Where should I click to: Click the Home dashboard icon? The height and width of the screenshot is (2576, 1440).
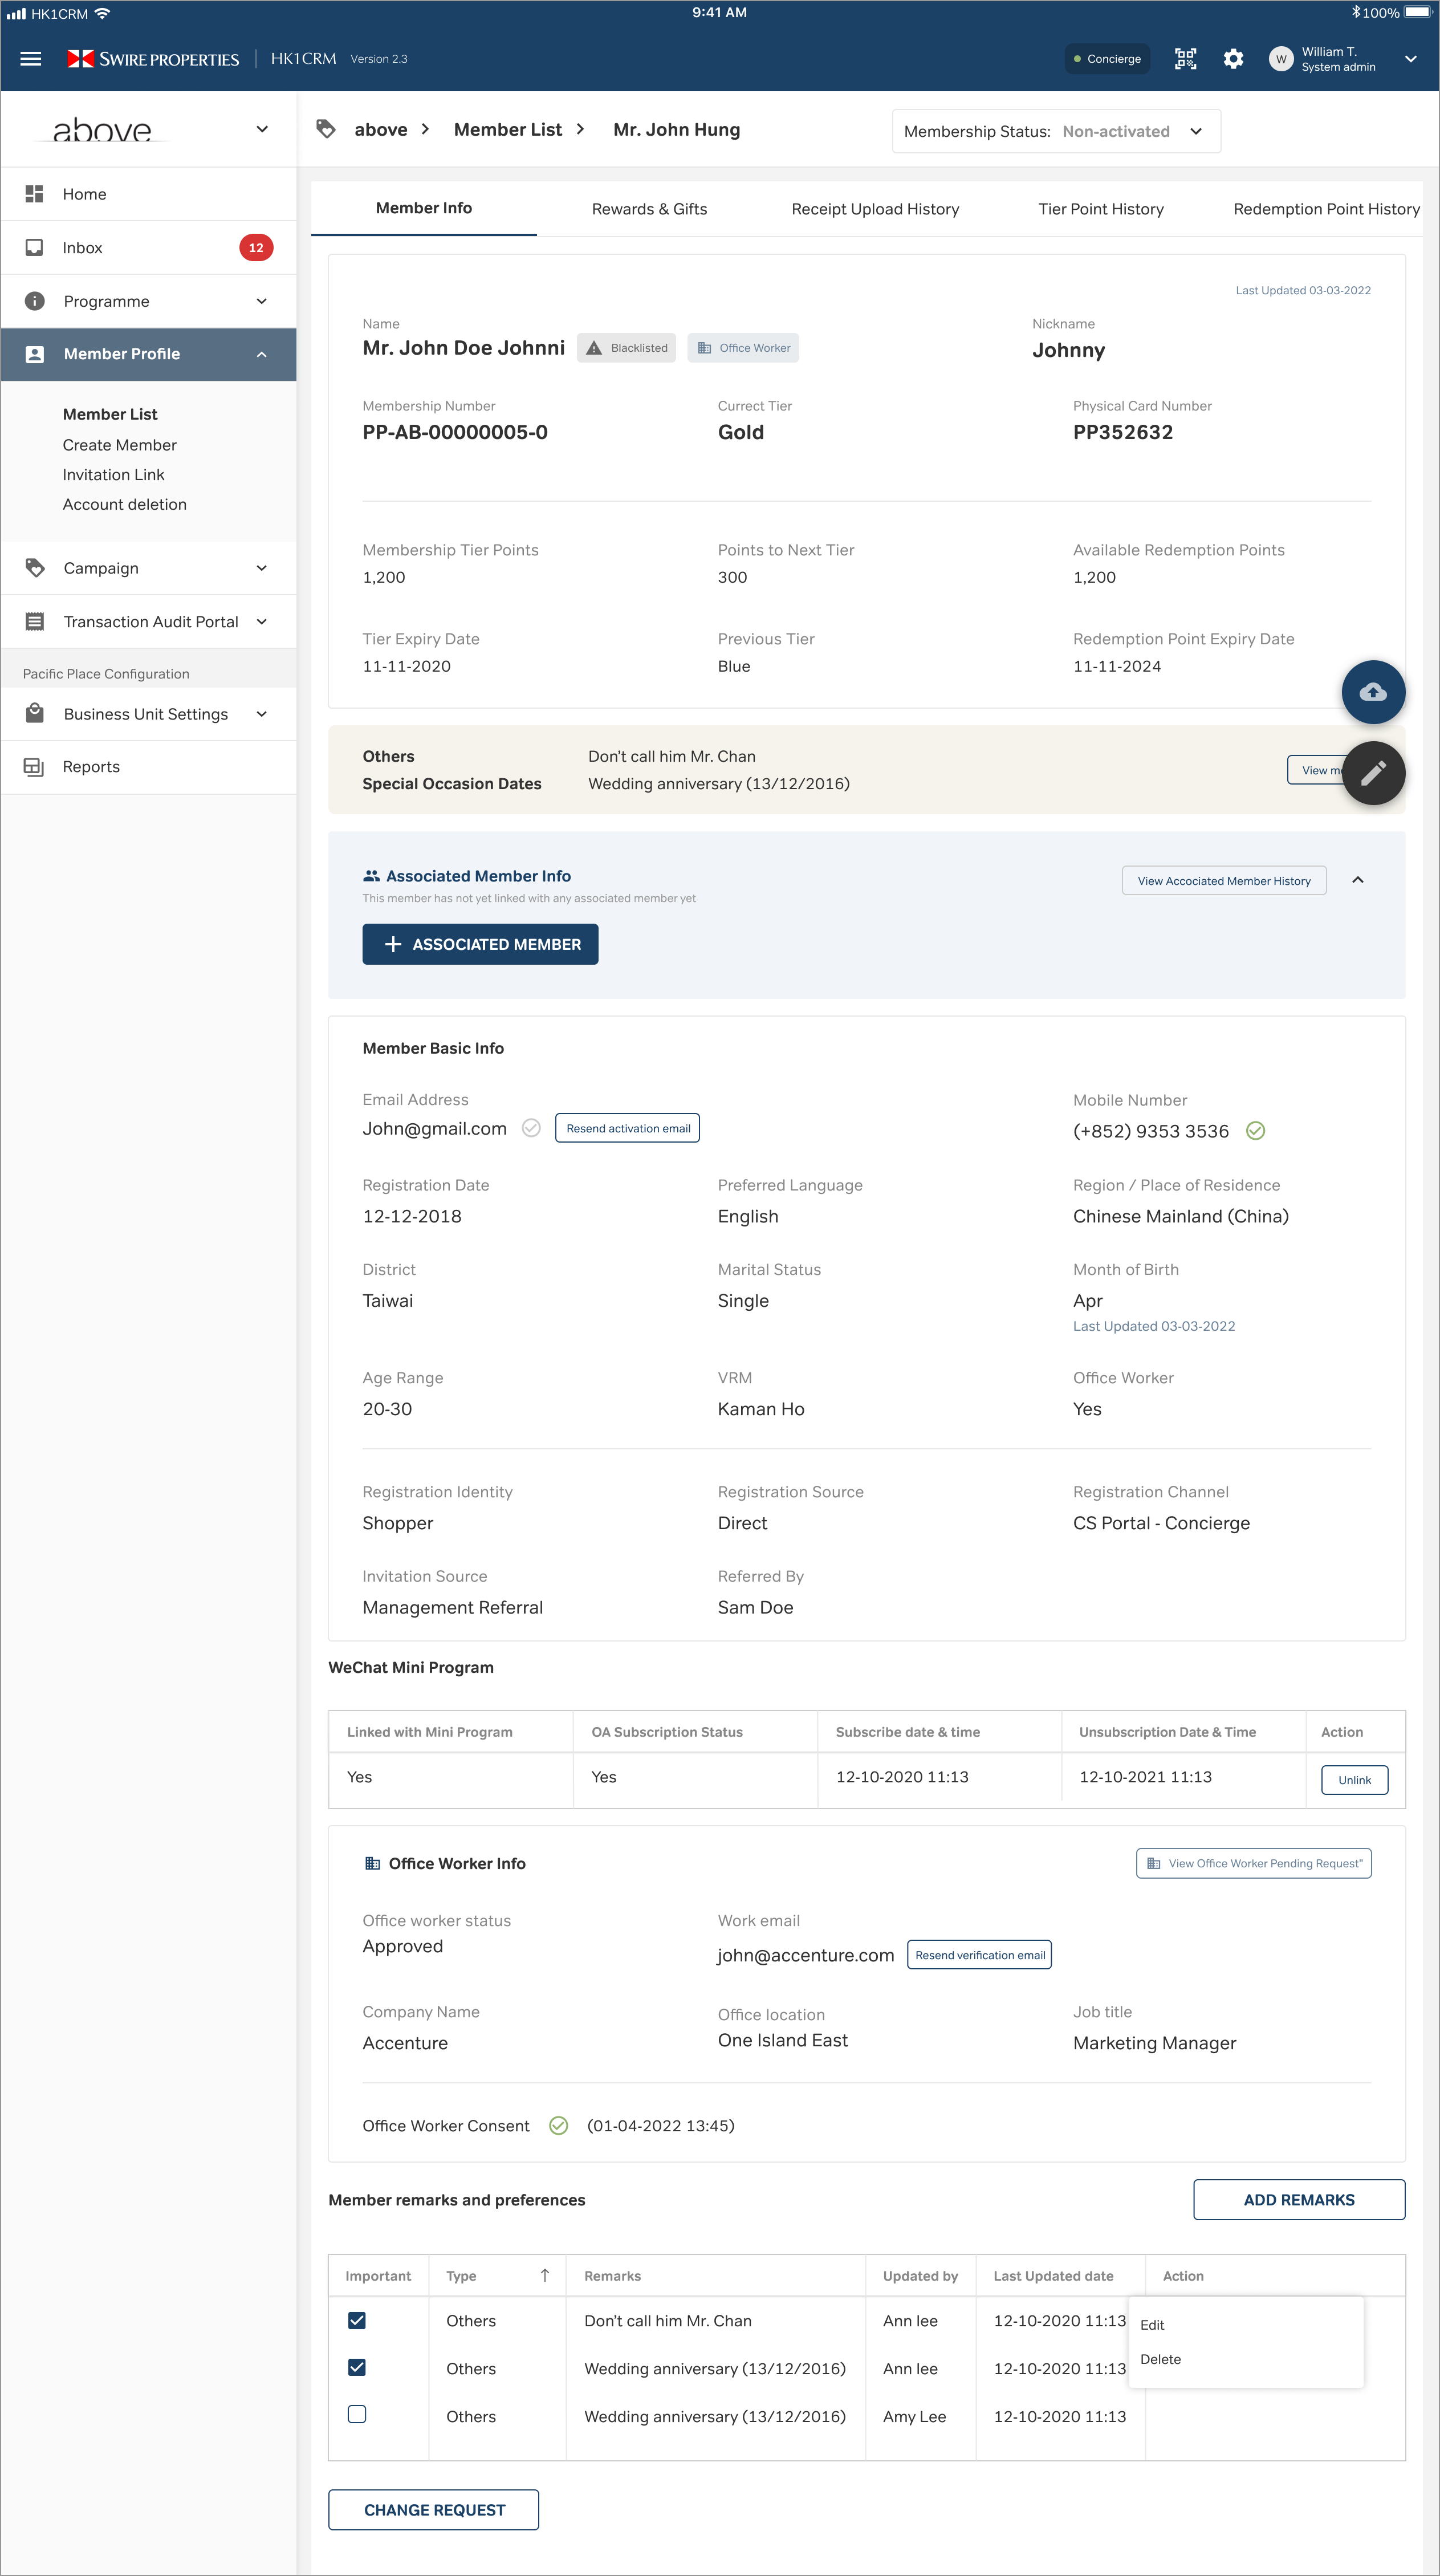(x=34, y=194)
